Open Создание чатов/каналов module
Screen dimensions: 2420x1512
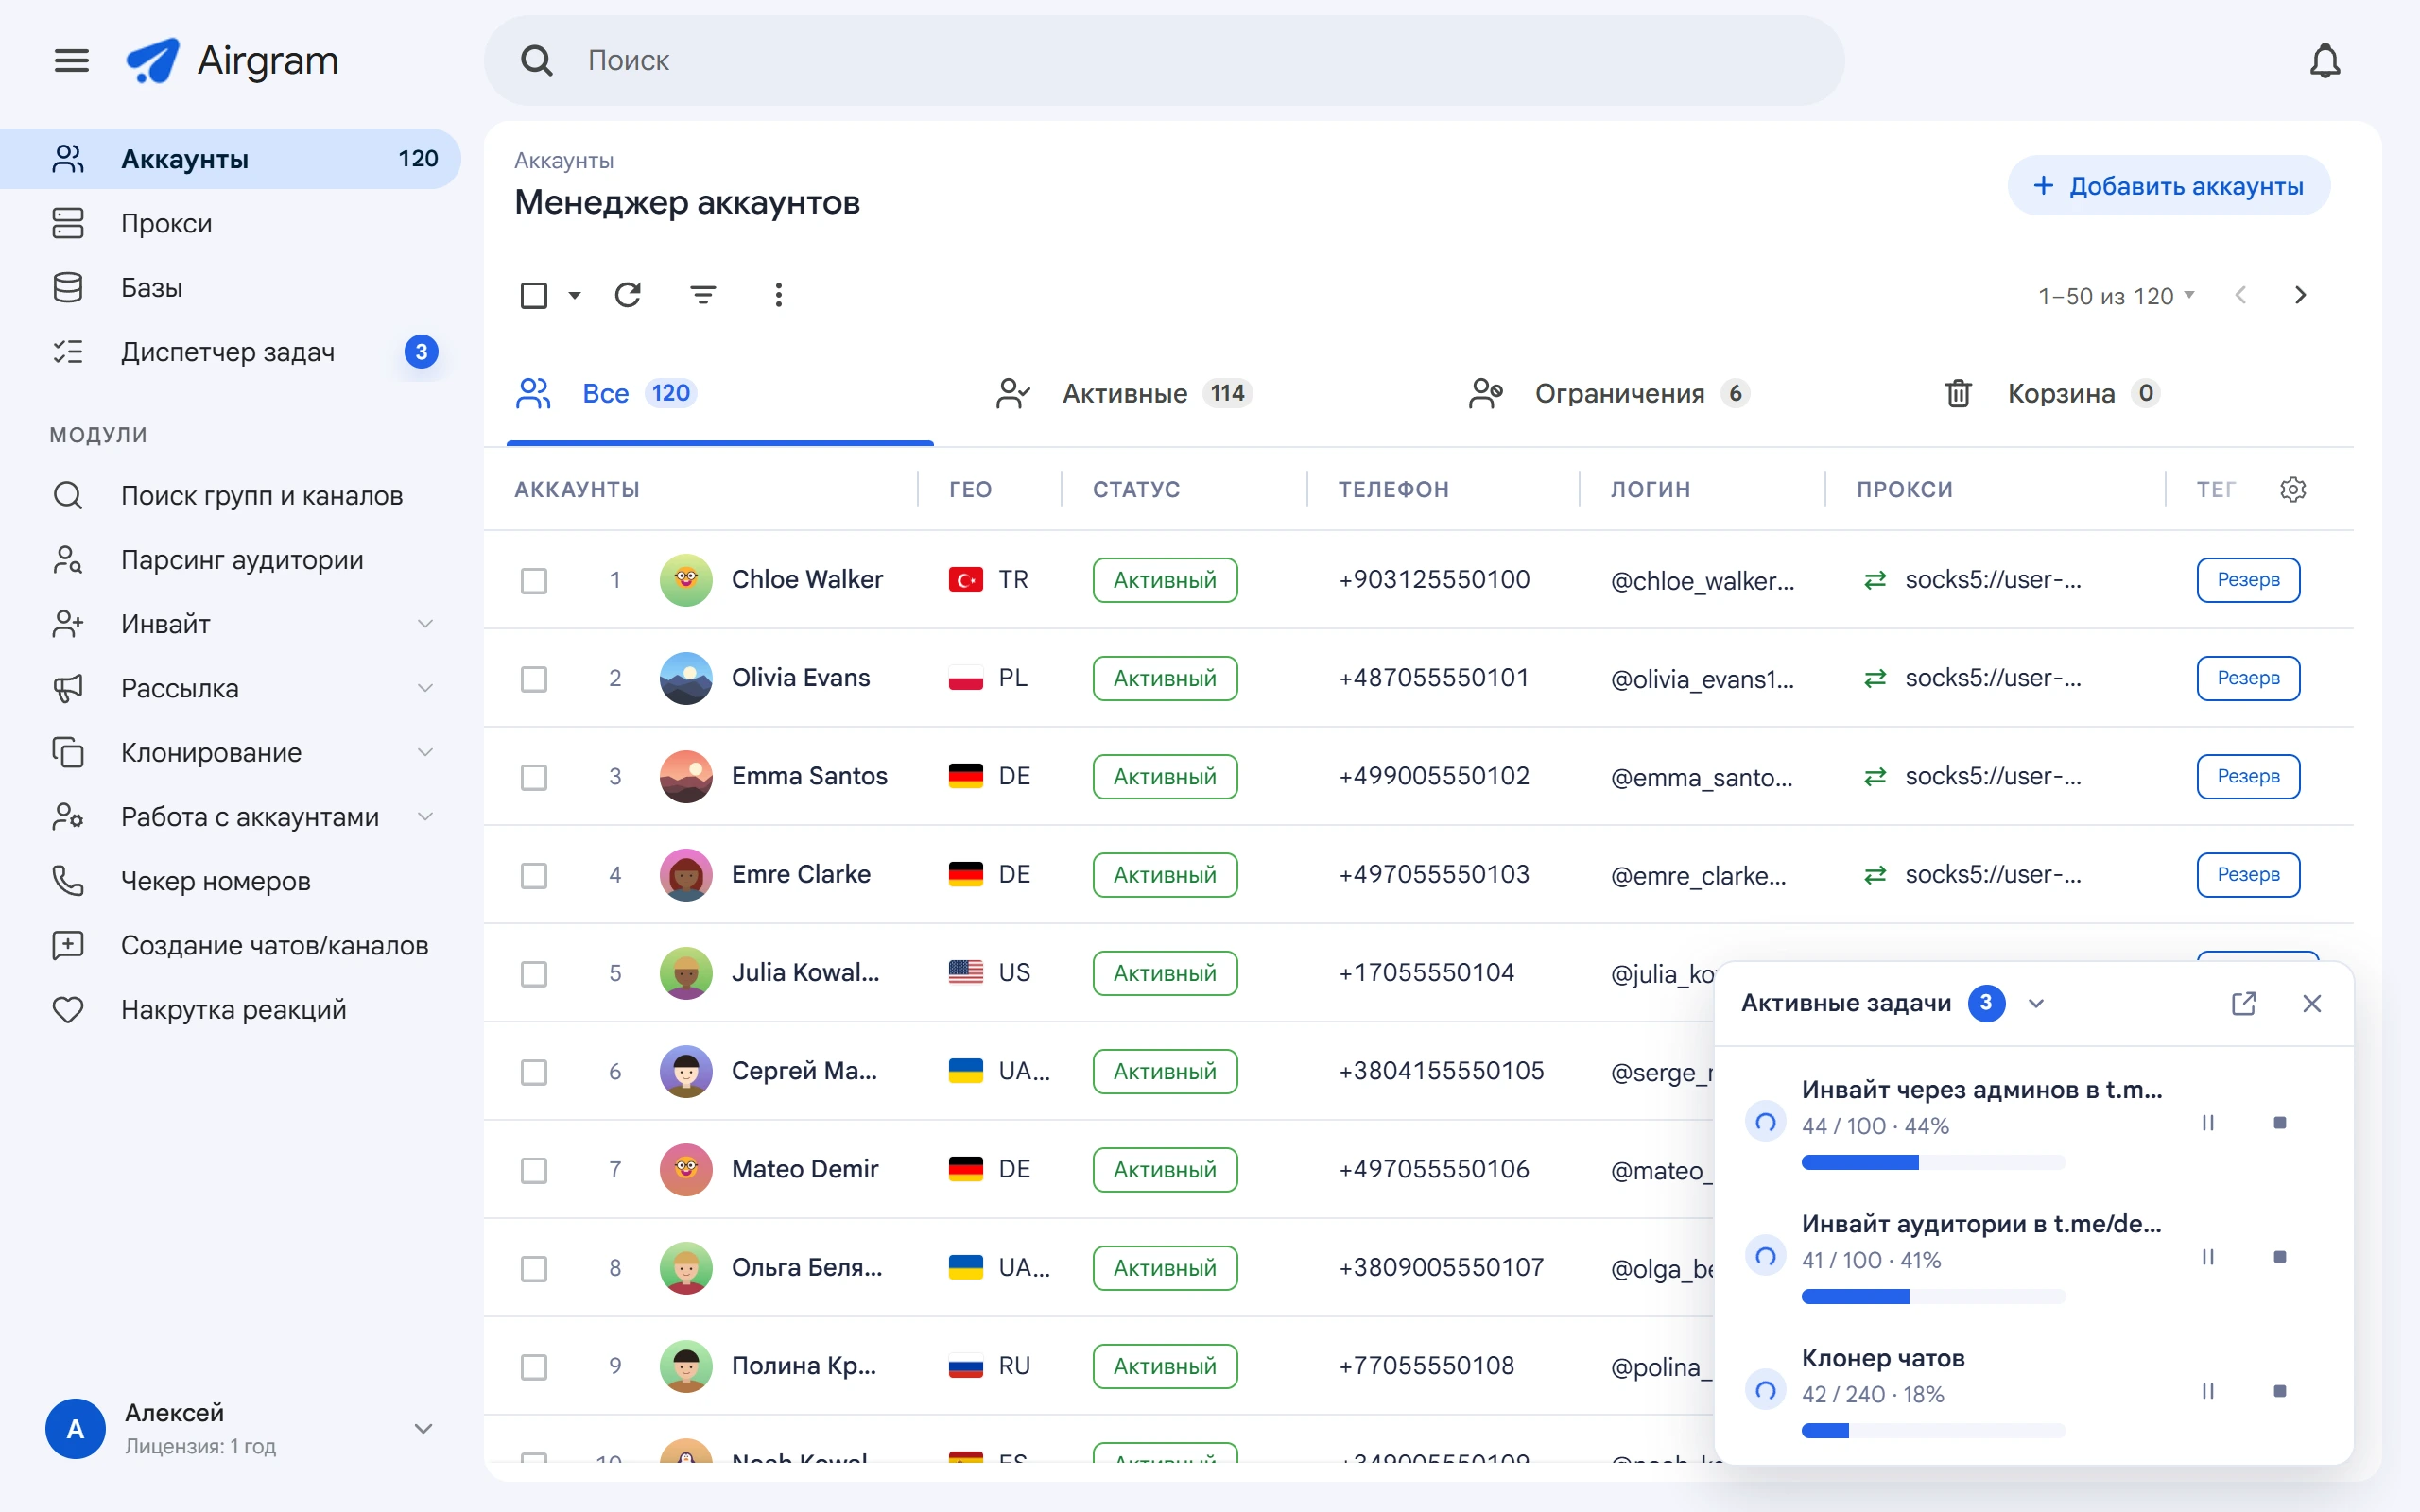(x=230, y=945)
